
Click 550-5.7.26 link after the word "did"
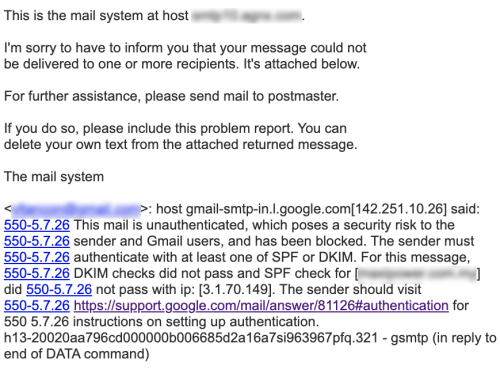[x=59, y=289]
